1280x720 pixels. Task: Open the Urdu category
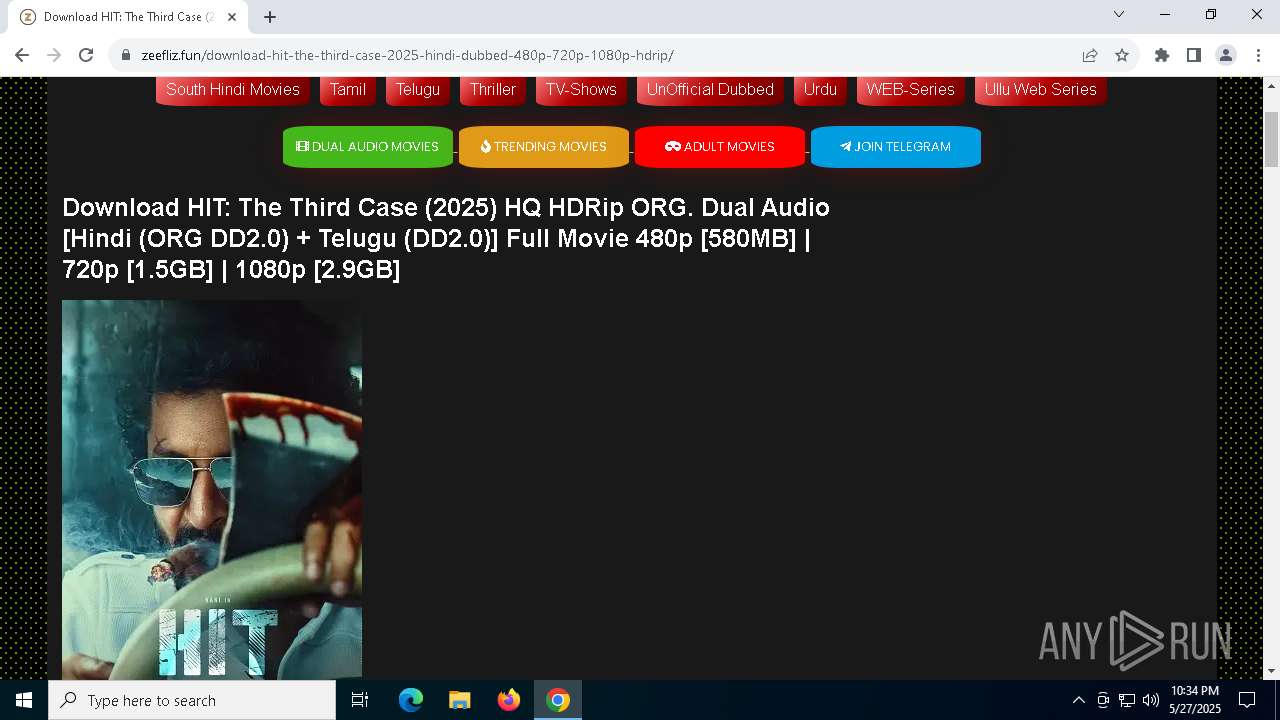820,89
